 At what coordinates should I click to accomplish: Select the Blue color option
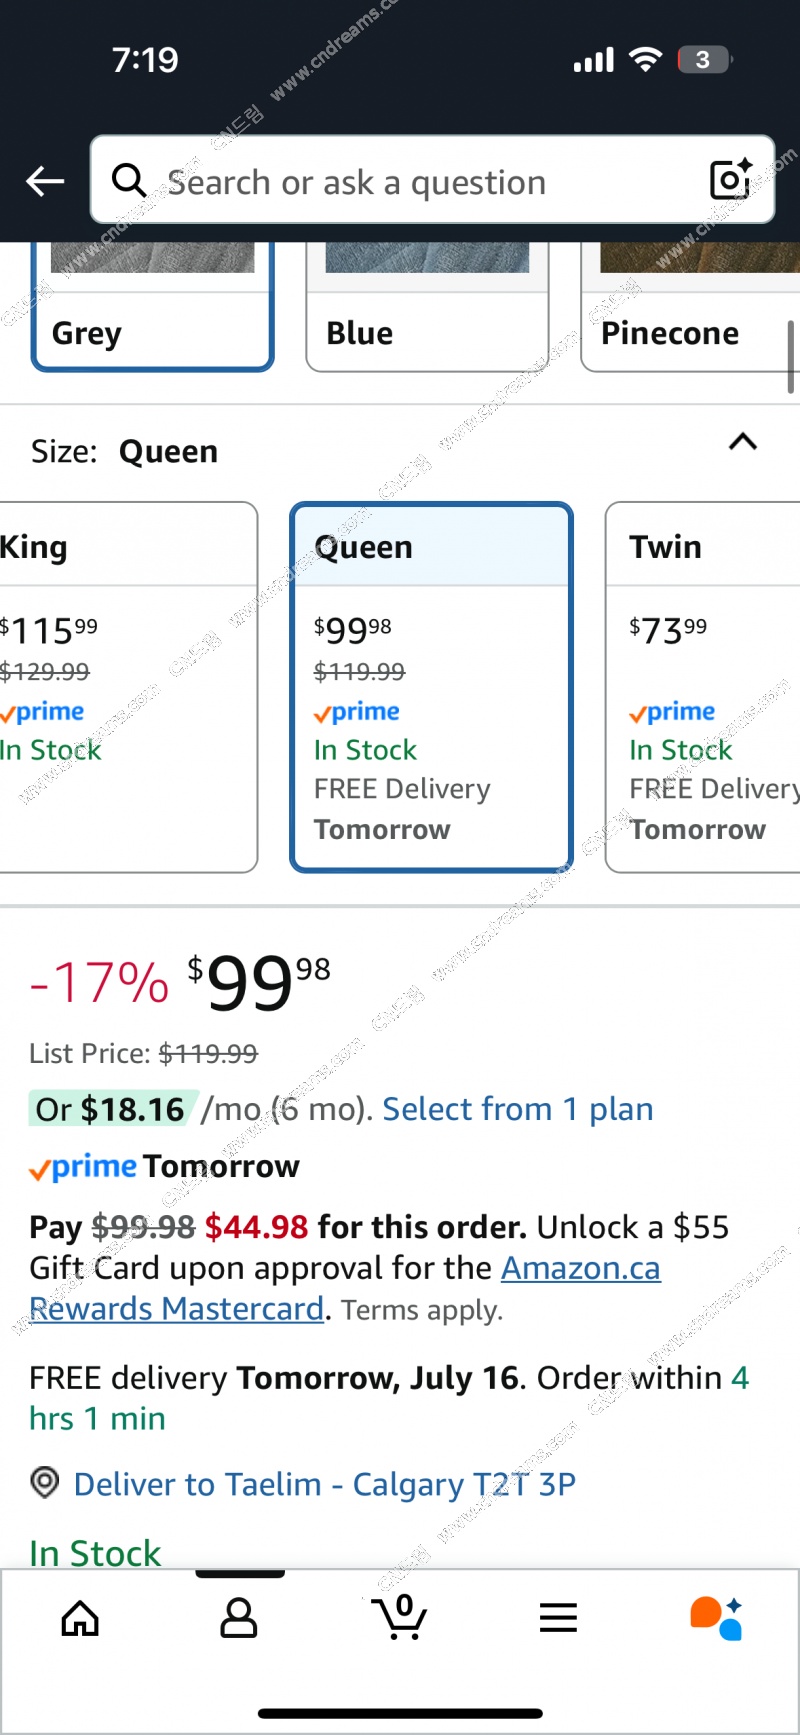(427, 306)
